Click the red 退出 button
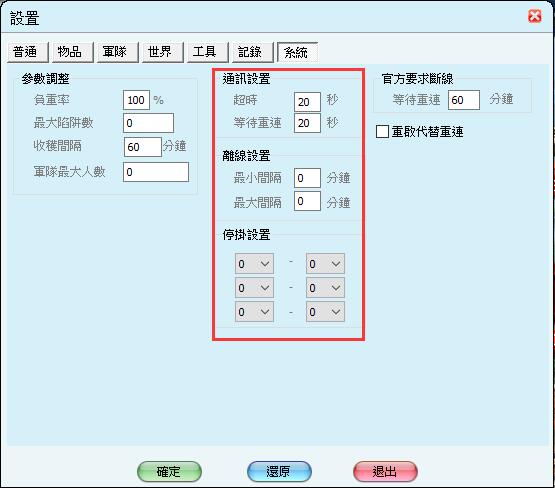Viewport: 555px width, 488px height. point(385,472)
